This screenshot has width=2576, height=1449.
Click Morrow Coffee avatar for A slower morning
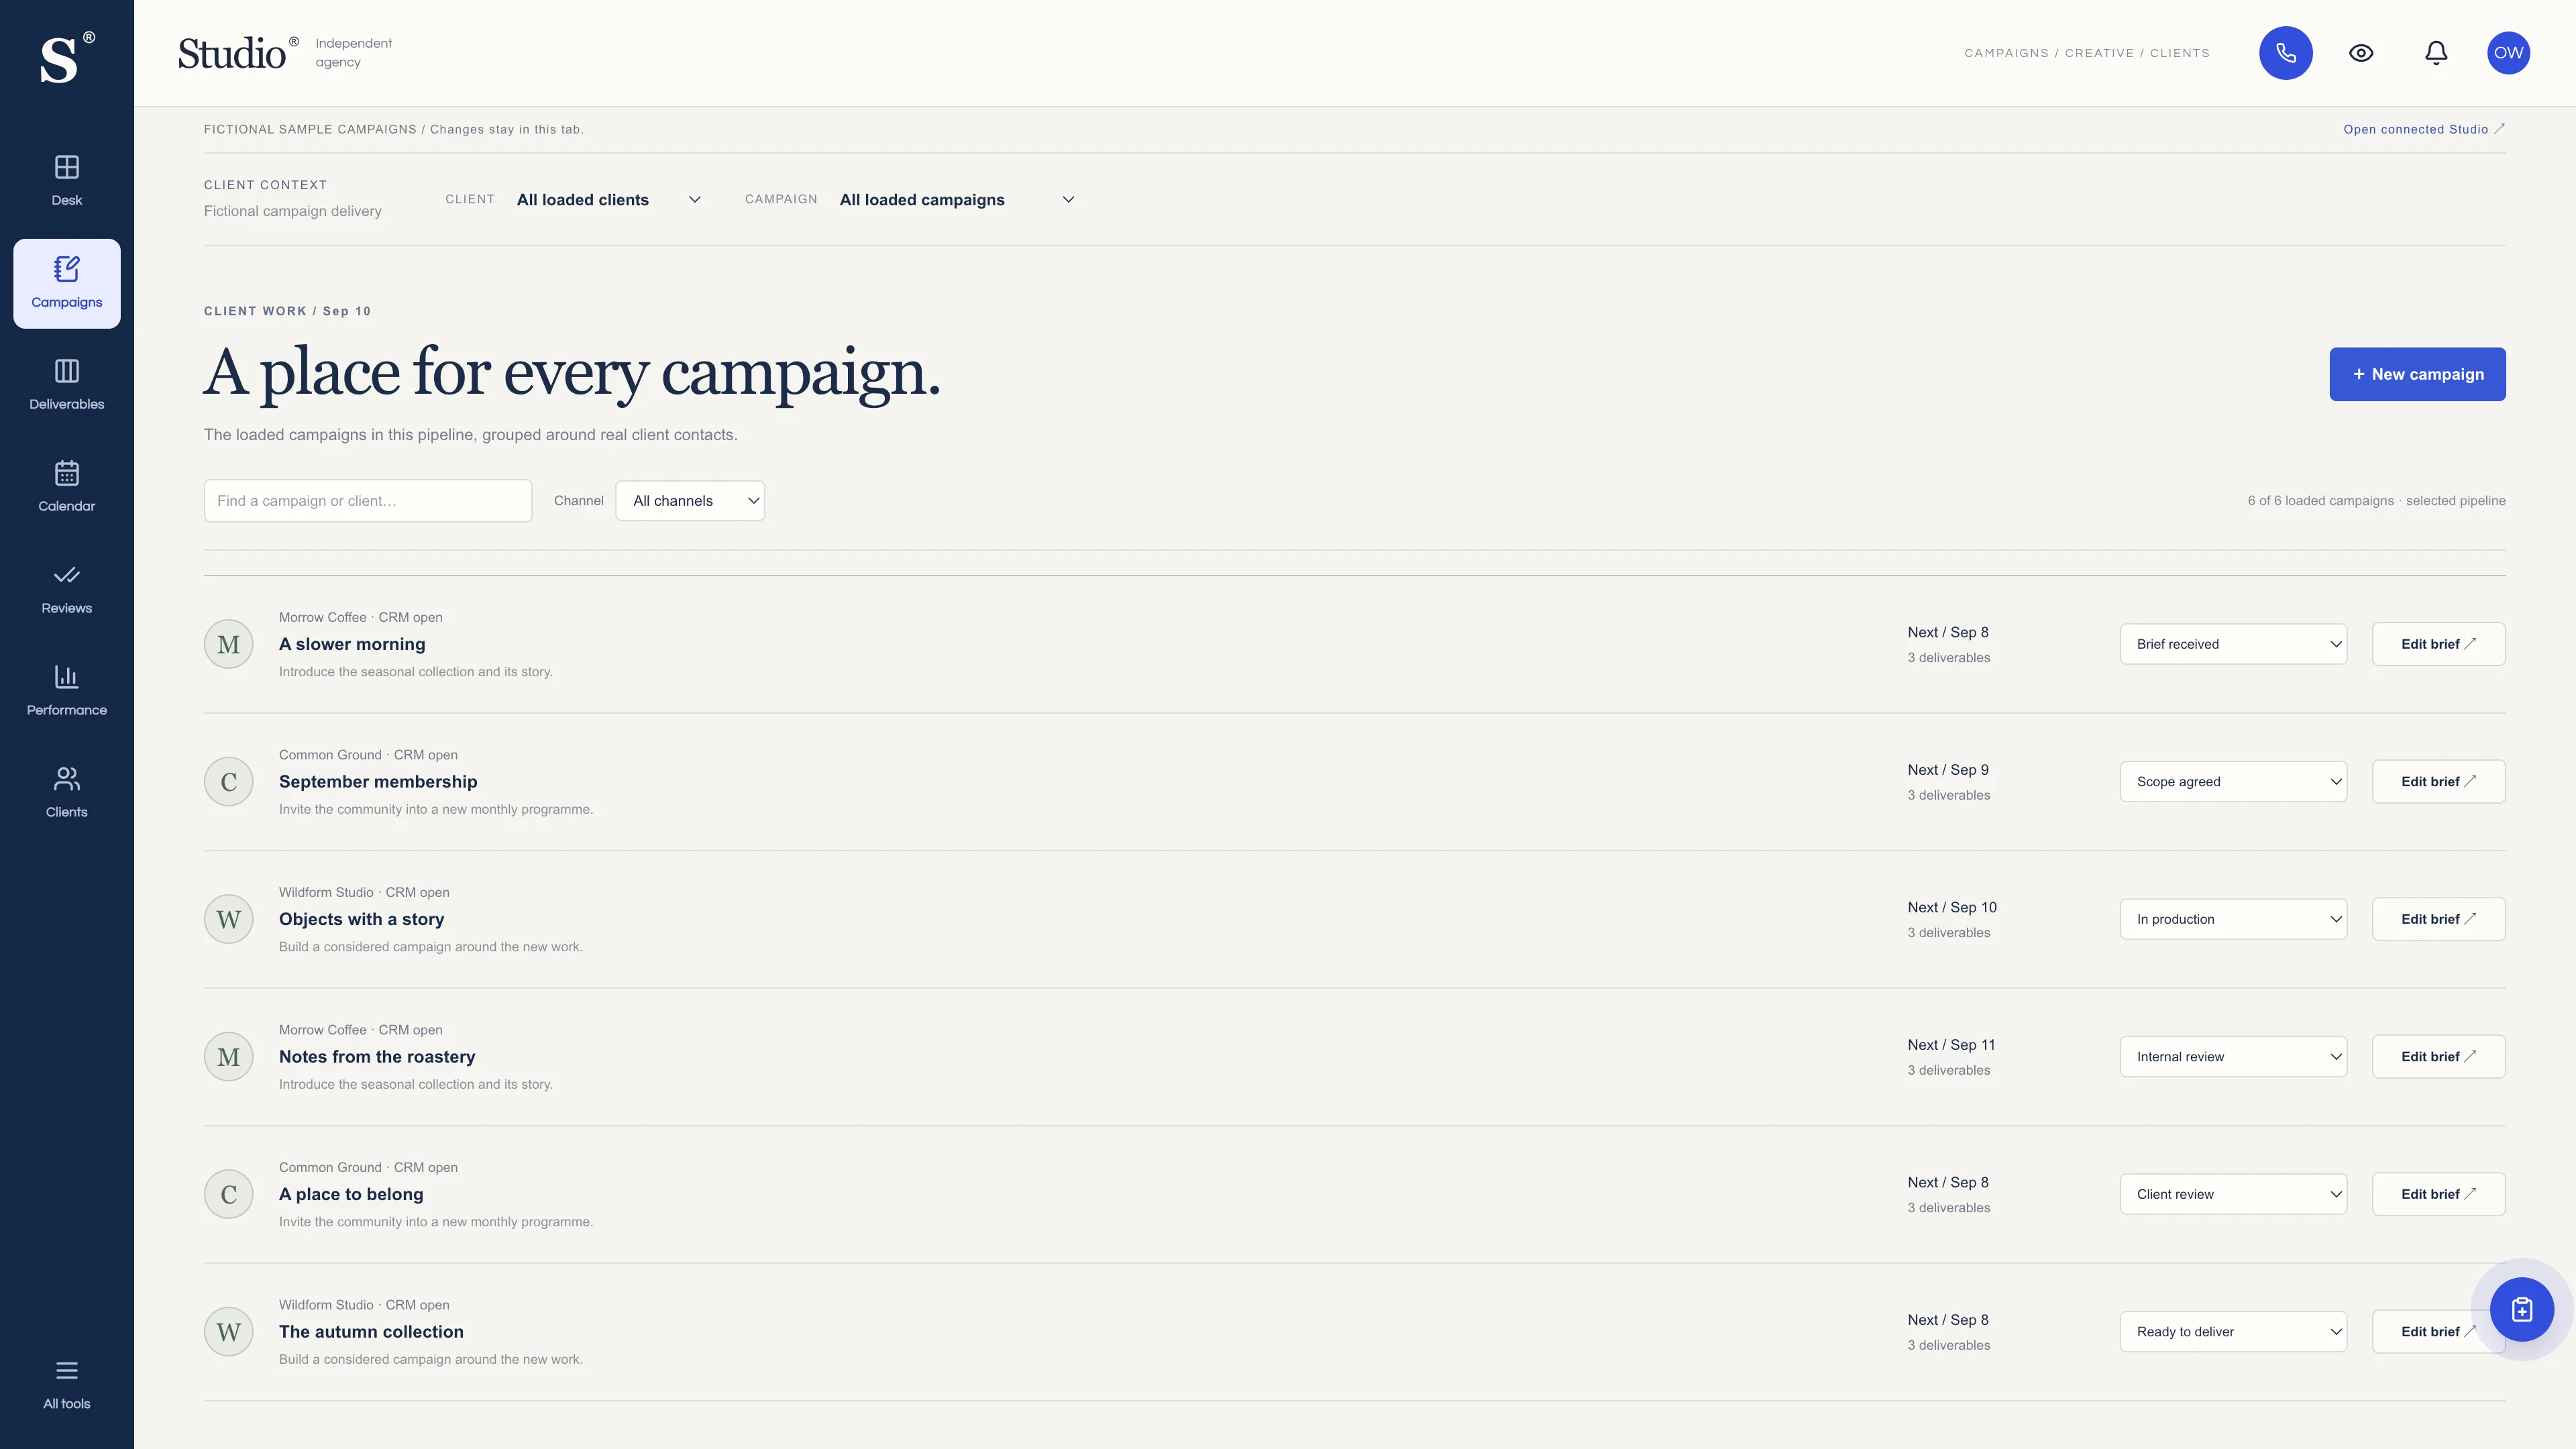click(229, 644)
